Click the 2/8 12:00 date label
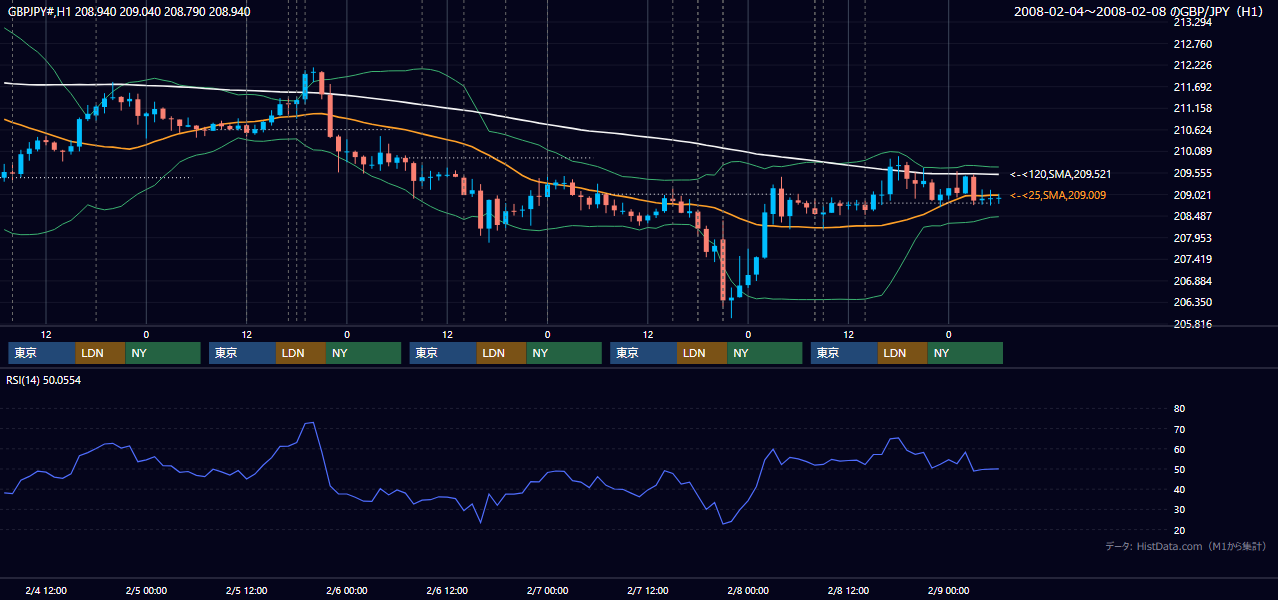 pos(848,590)
